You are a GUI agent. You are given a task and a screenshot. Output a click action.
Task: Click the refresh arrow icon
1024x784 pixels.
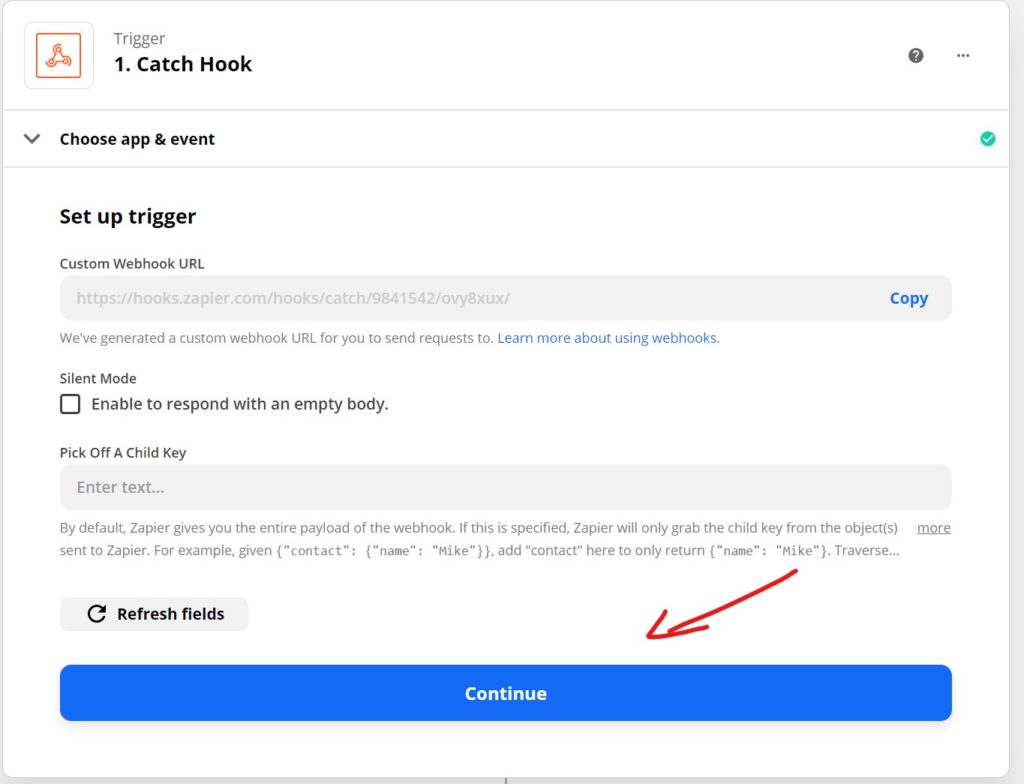click(97, 613)
